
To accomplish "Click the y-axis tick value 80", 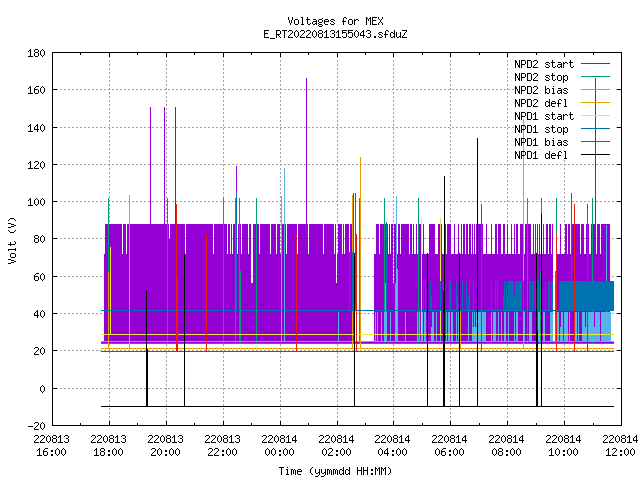I will [x=39, y=239].
